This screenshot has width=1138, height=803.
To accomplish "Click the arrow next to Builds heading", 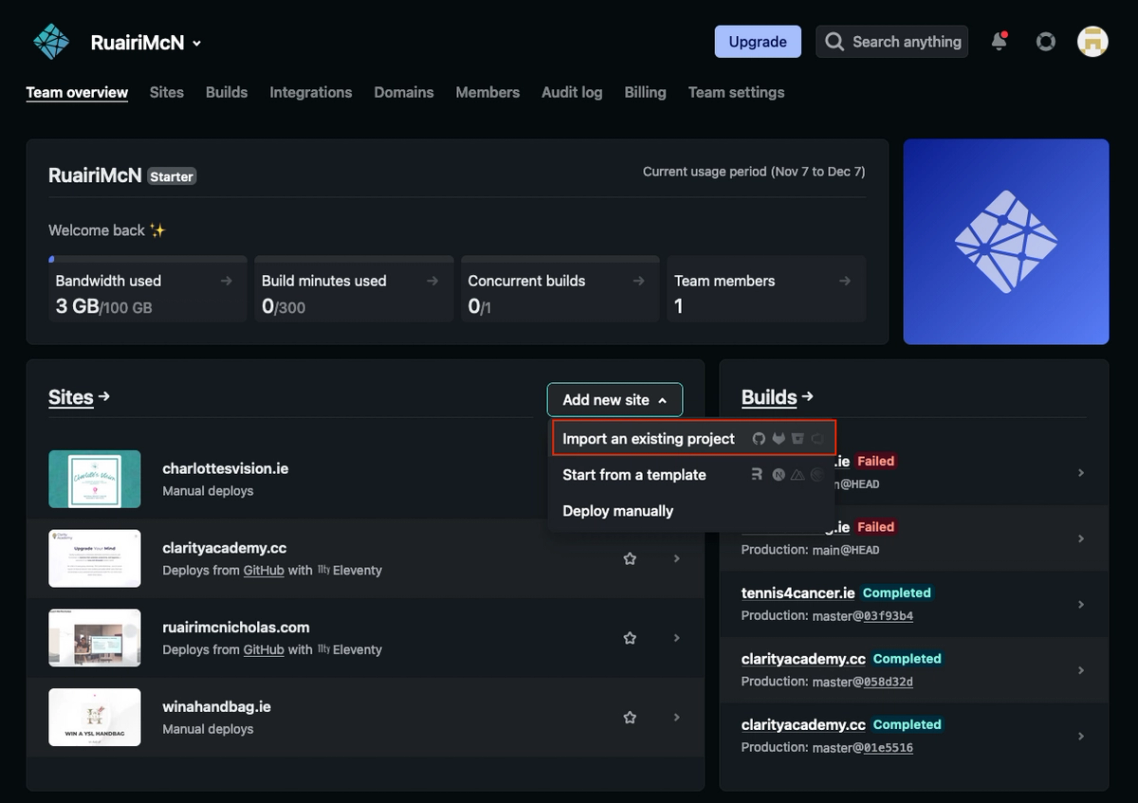I will [808, 396].
